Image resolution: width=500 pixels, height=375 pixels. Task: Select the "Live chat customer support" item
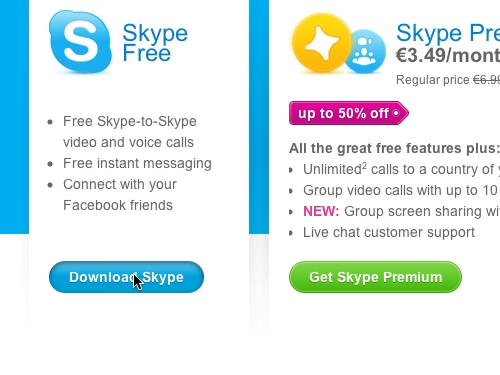pos(389,232)
